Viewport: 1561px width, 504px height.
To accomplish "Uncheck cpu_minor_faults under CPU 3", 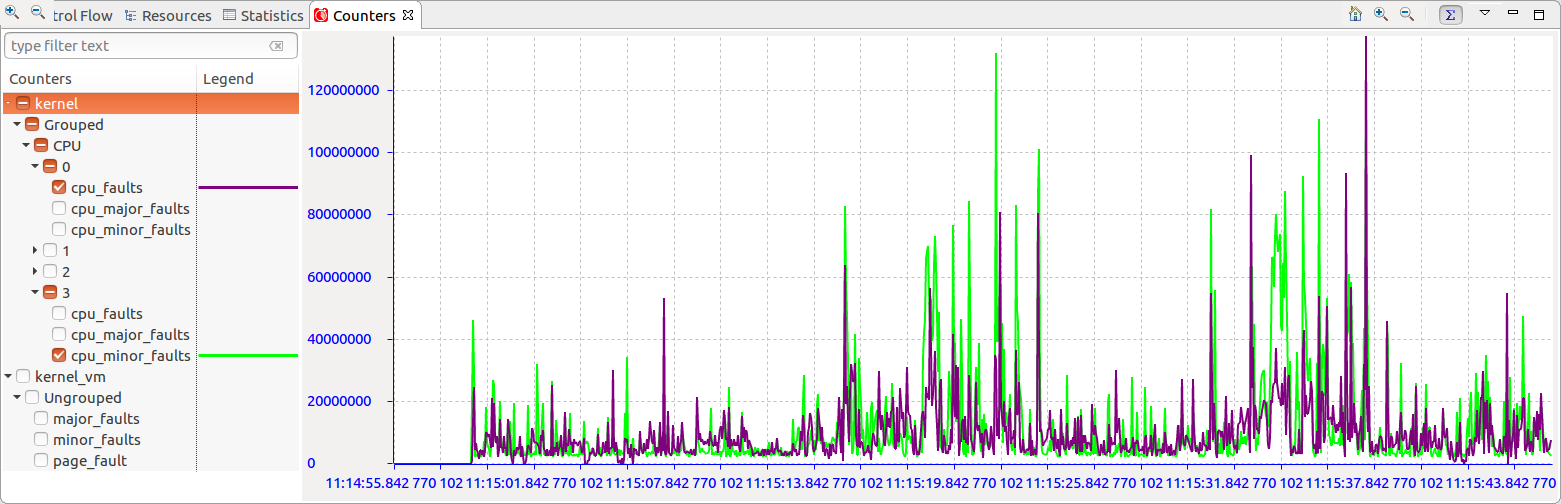I will pos(59,356).
